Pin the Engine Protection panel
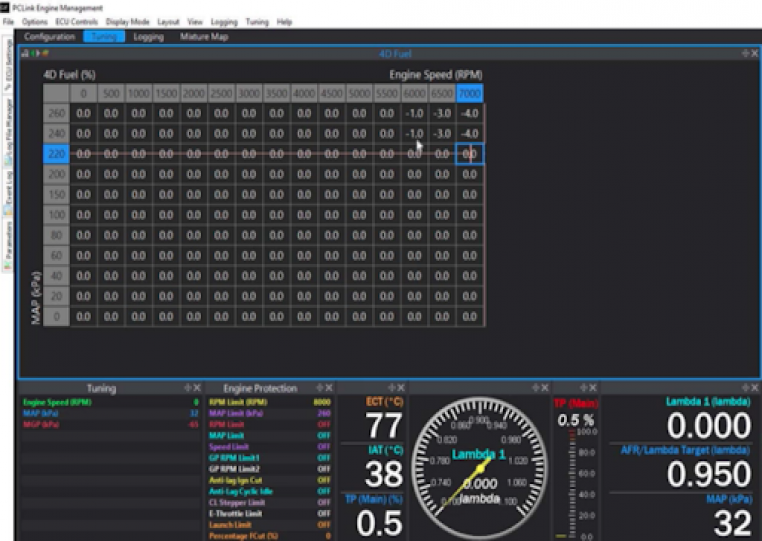Screen dimensions: 762x541 click(x=320, y=387)
